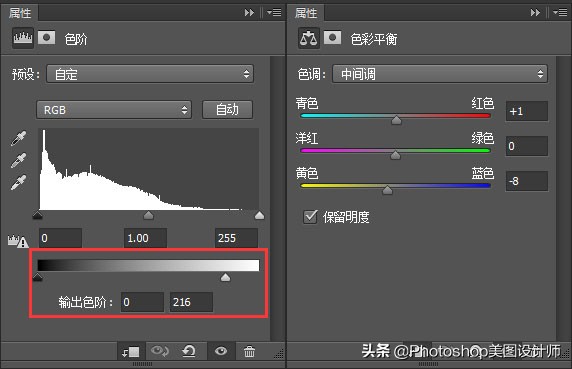
Task: Open Levels panel flyout menu
Action: [x=274, y=13]
